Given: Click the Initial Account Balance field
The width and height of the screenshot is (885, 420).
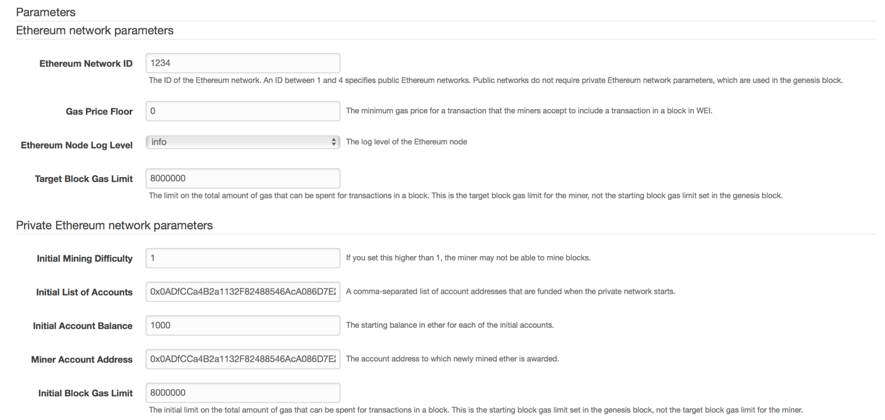Looking at the screenshot, I should 243,325.
